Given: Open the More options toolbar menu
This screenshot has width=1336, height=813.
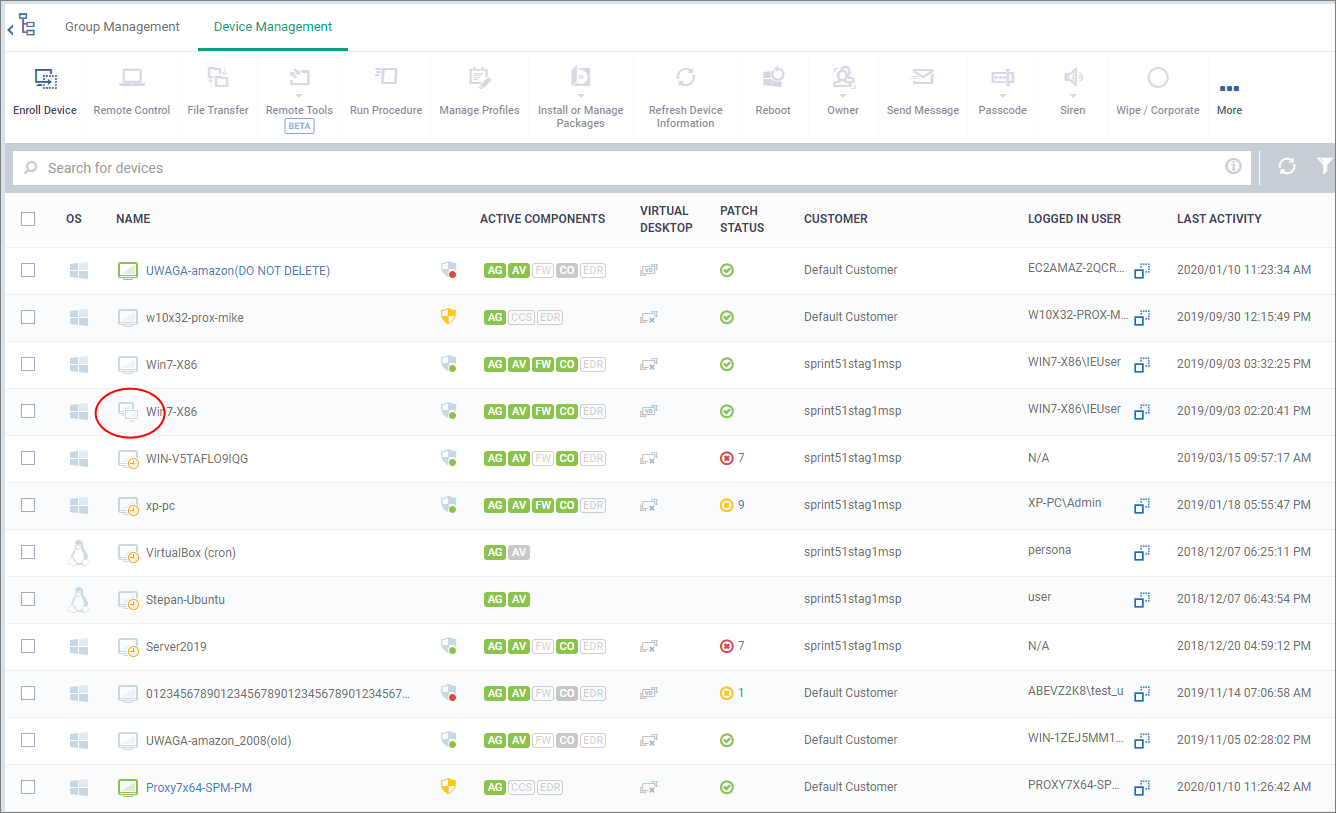Looking at the screenshot, I should click(1229, 98).
